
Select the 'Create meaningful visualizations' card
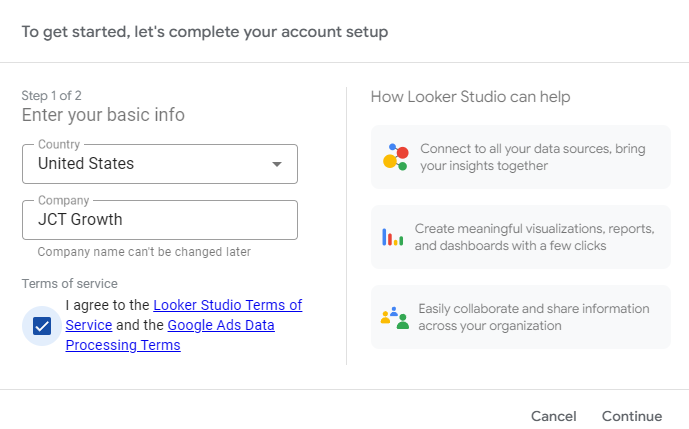coord(520,237)
